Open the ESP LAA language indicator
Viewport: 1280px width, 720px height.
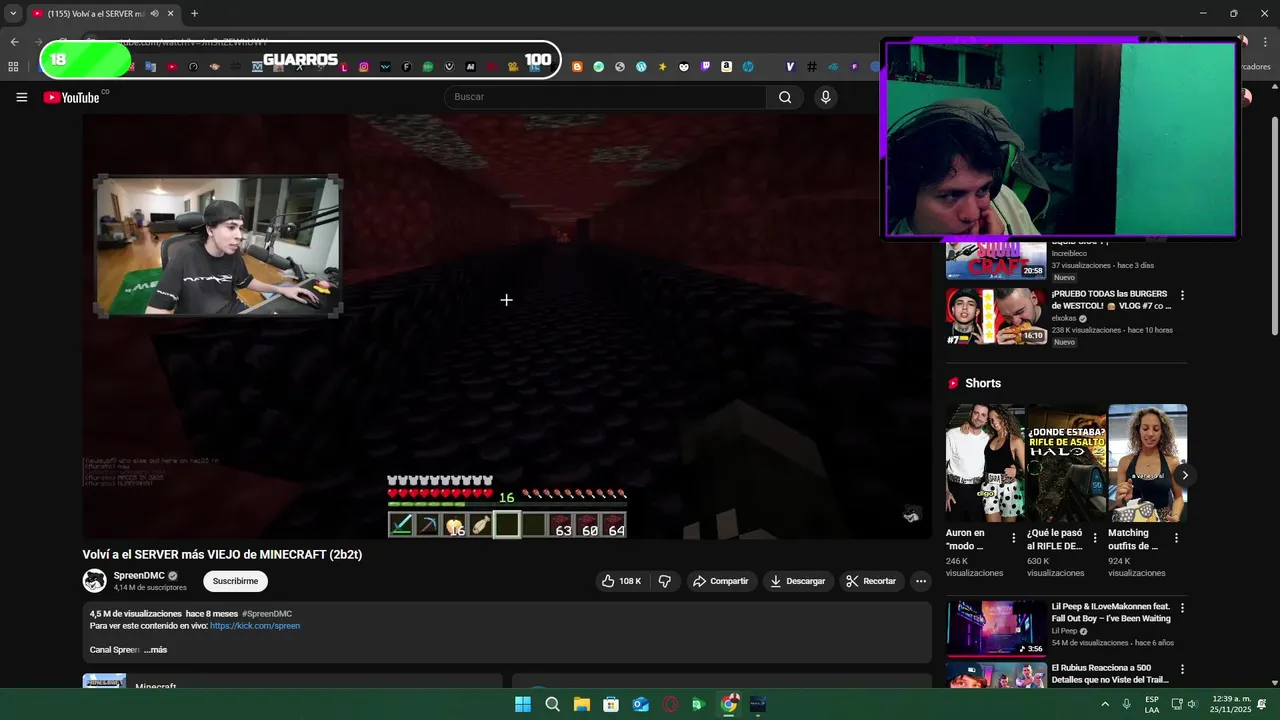pos(1152,704)
